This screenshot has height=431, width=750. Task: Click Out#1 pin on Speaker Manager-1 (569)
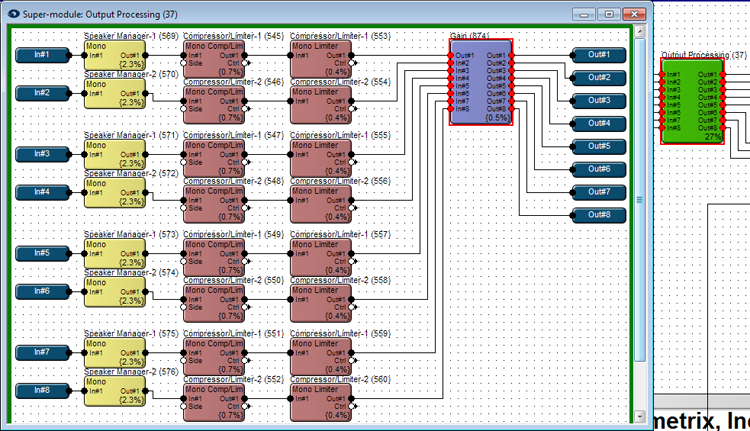point(145,55)
